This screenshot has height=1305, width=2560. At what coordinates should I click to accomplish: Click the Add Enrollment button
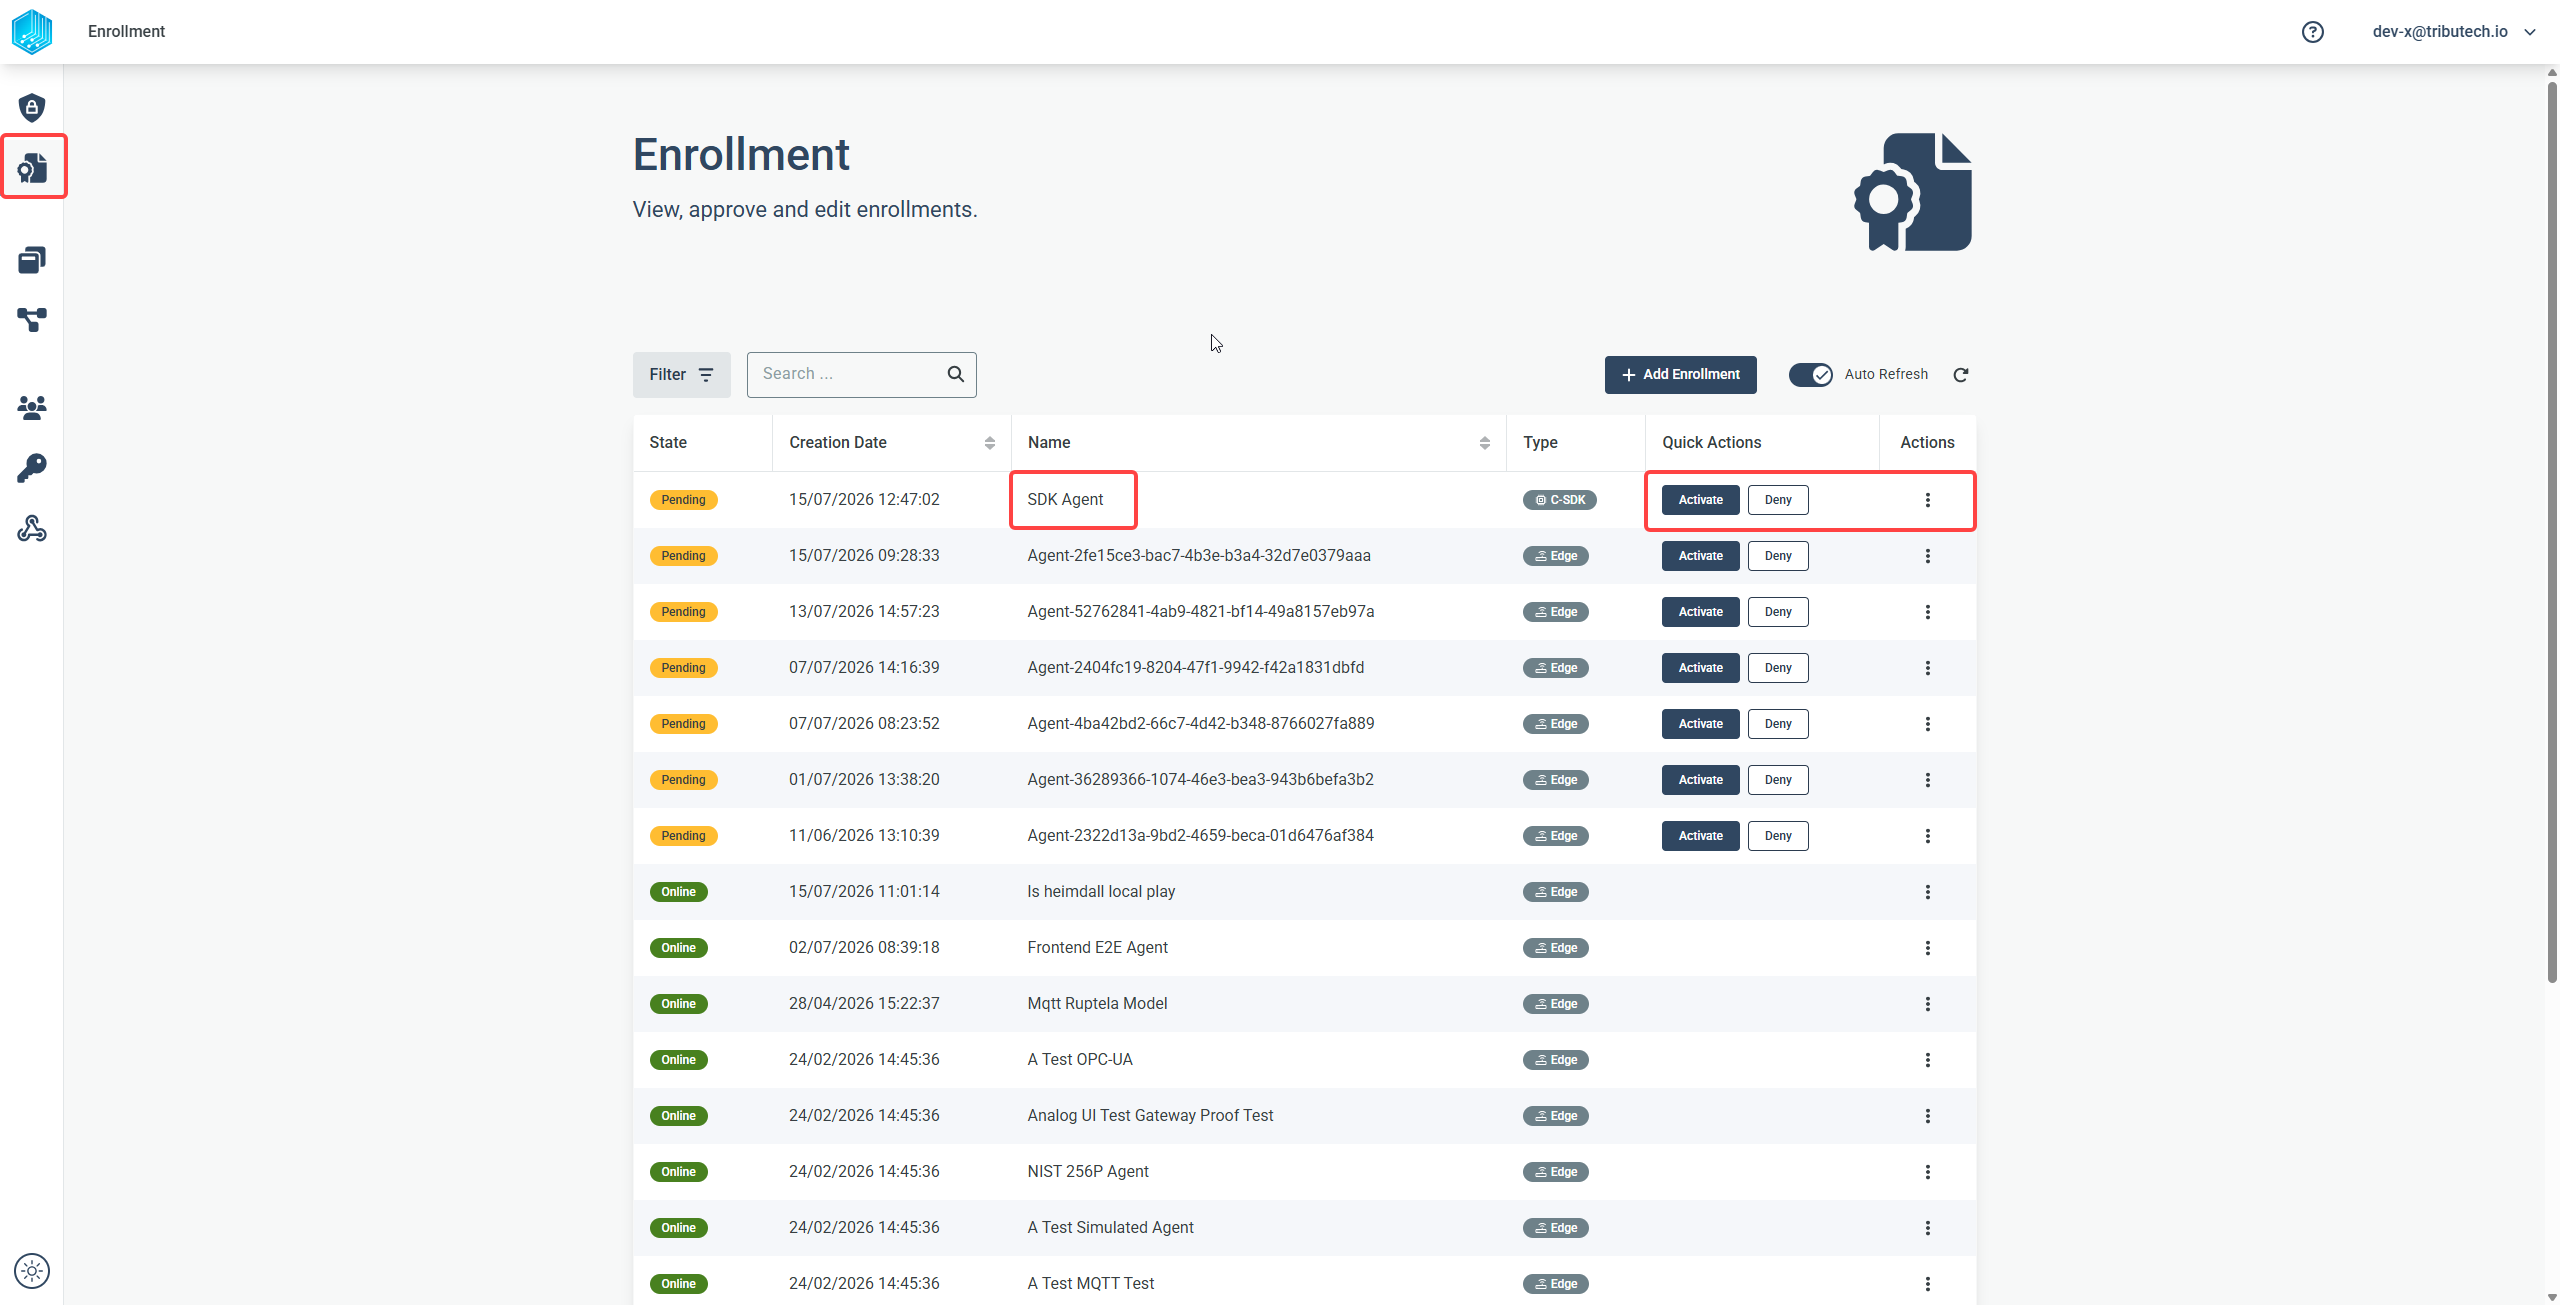tap(1680, 375)
